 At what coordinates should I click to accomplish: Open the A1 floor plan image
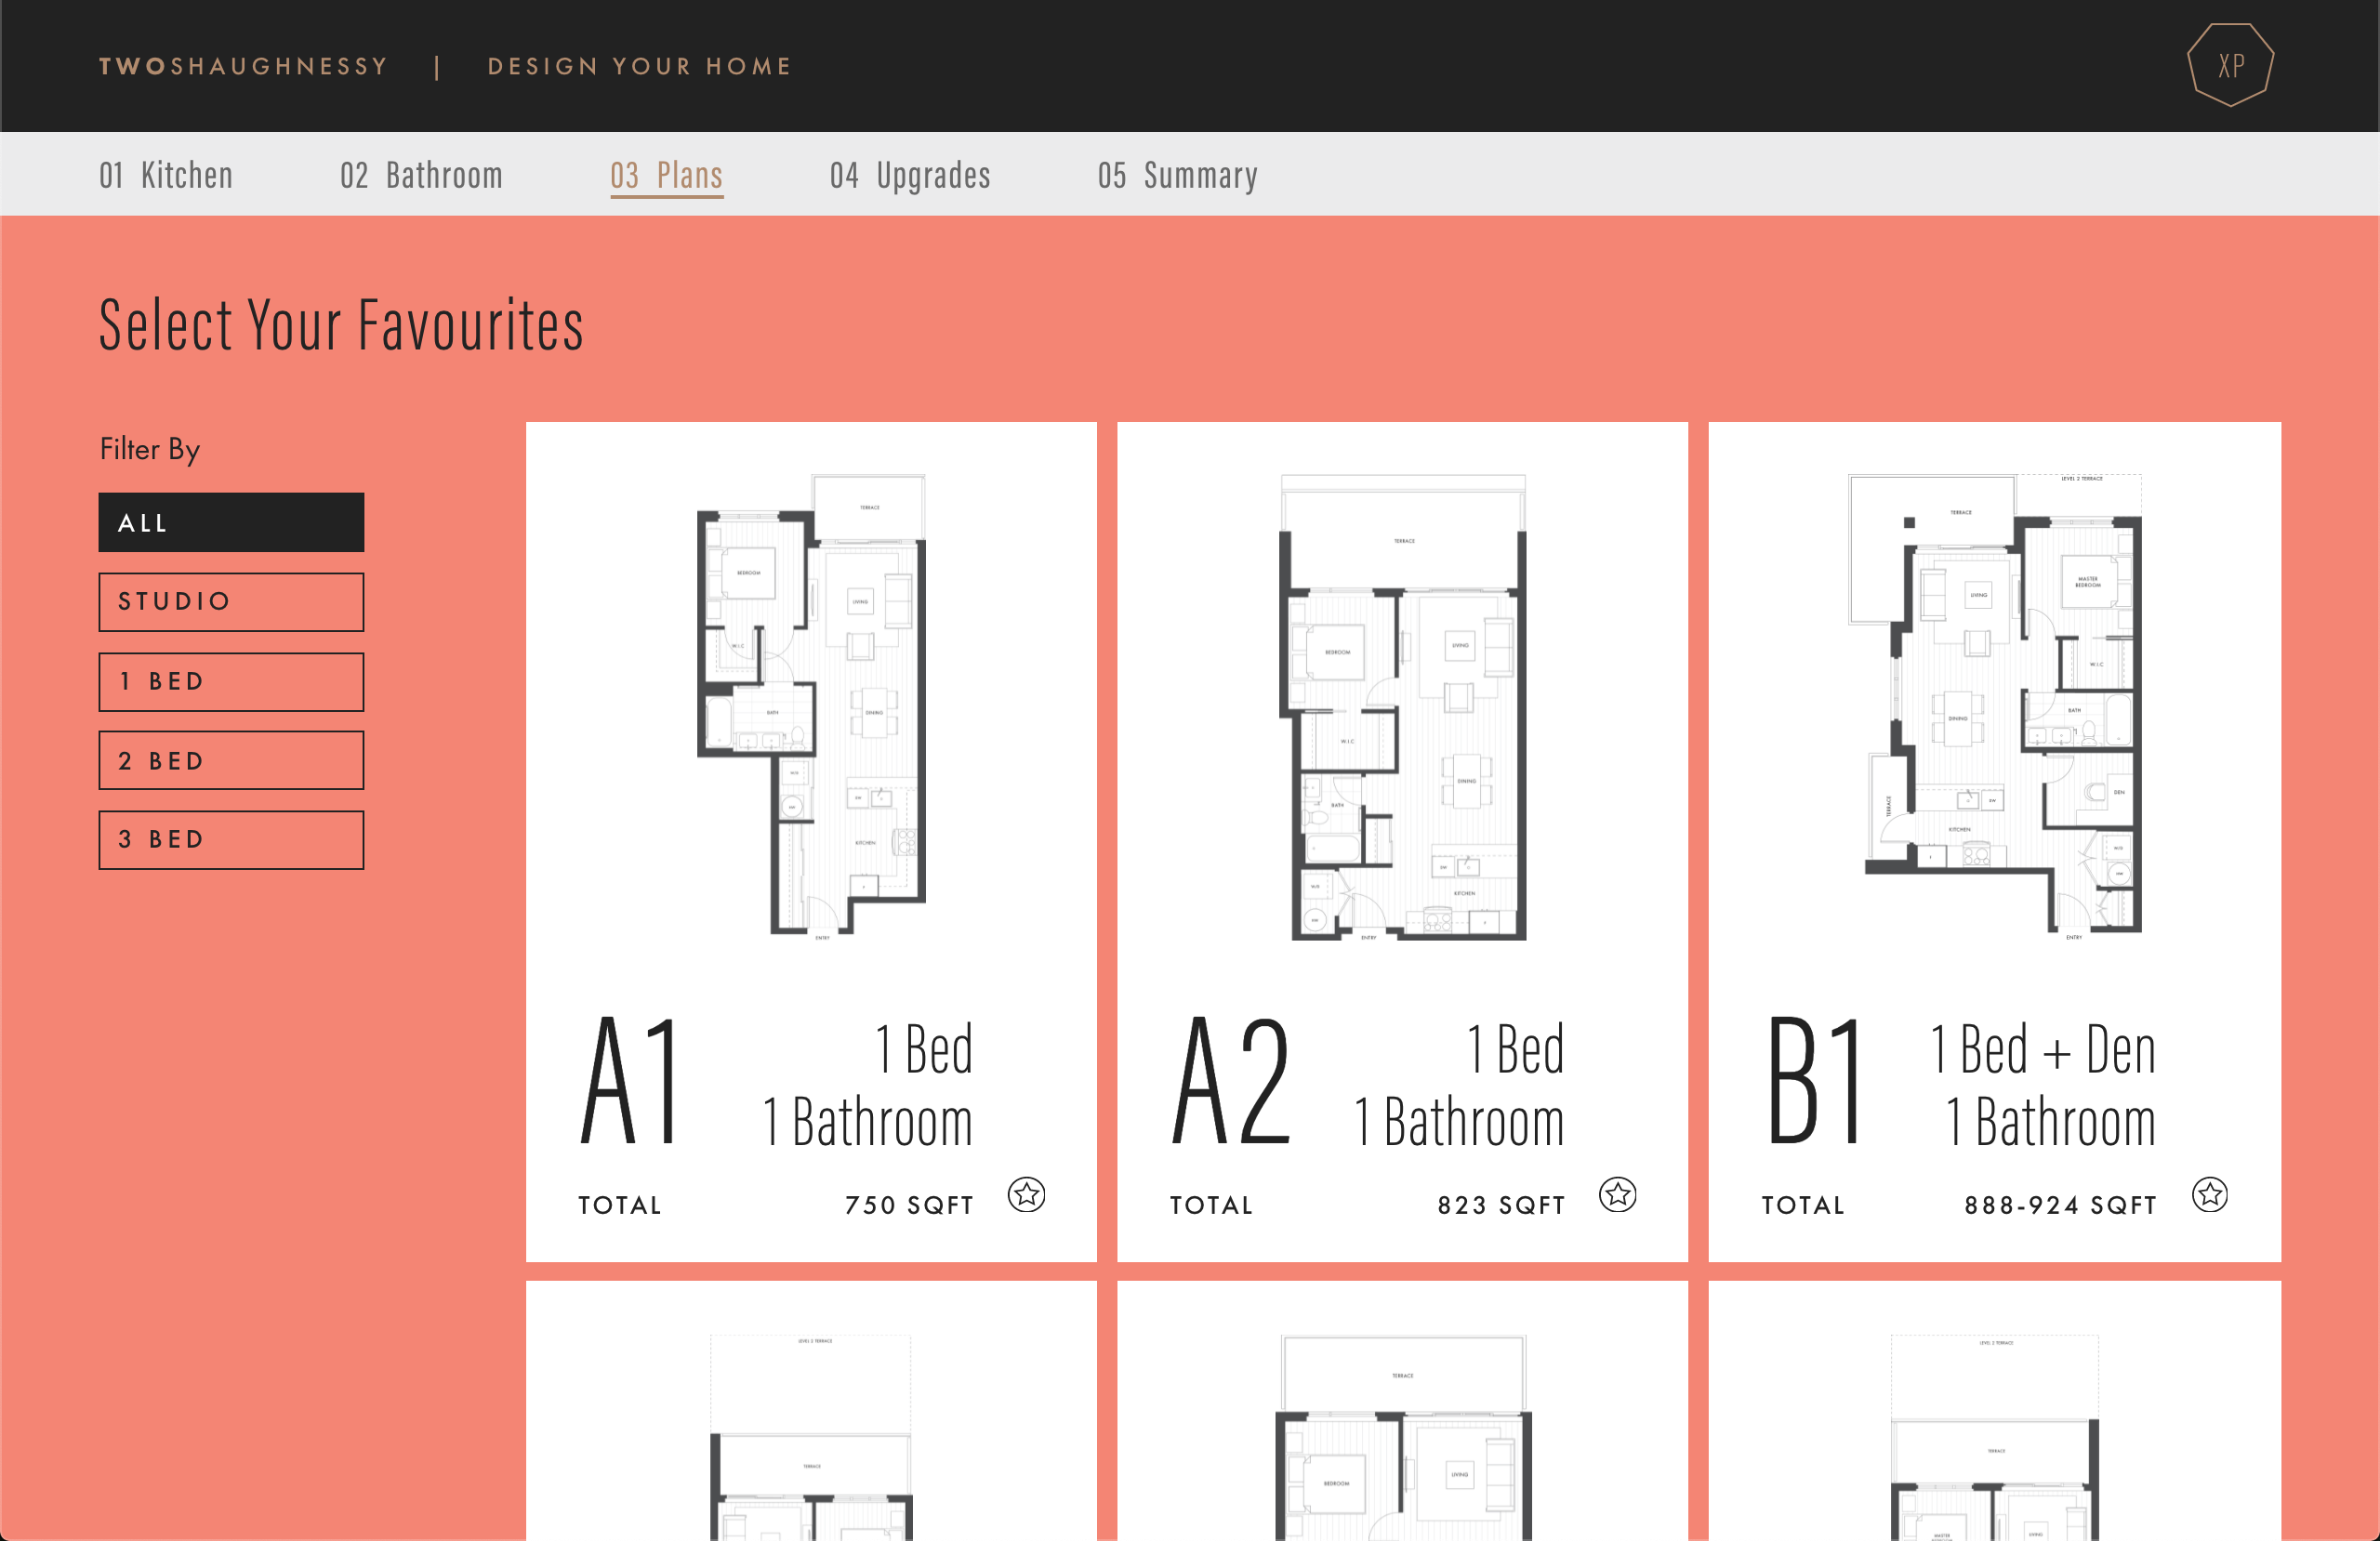pos(811,706)
